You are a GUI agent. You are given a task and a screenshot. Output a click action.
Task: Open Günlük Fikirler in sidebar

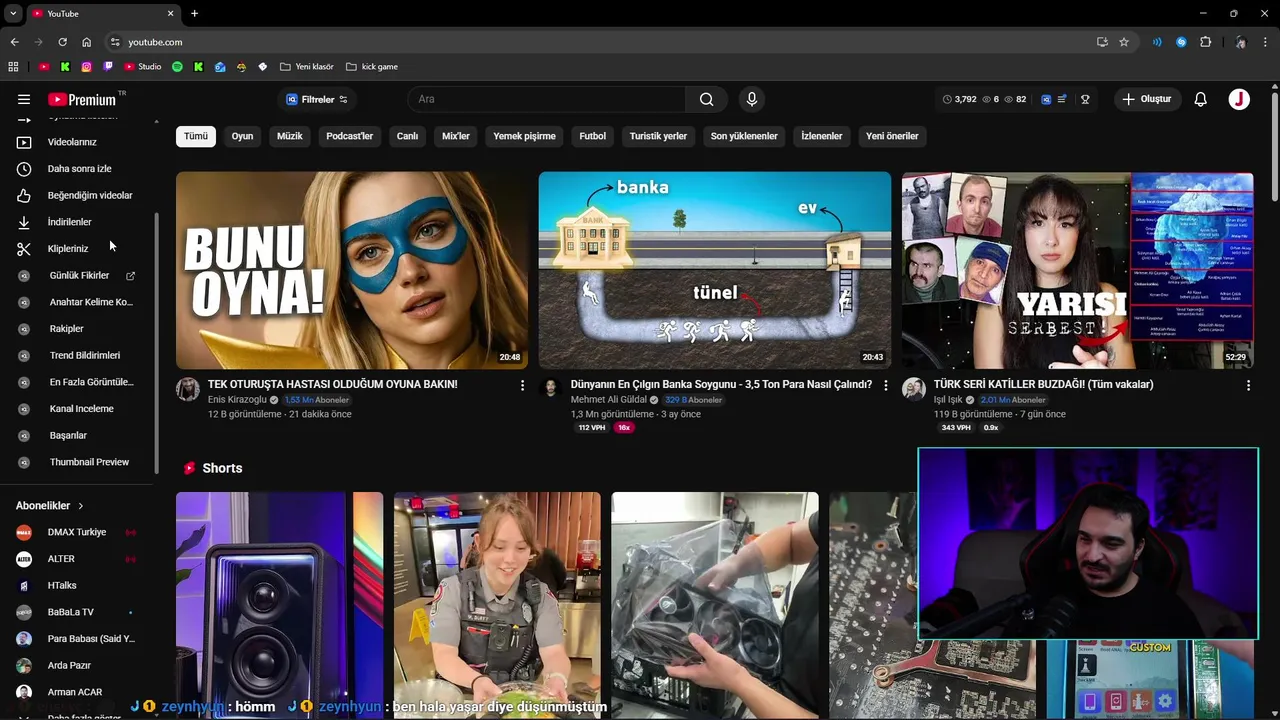(x=79, y=275)
